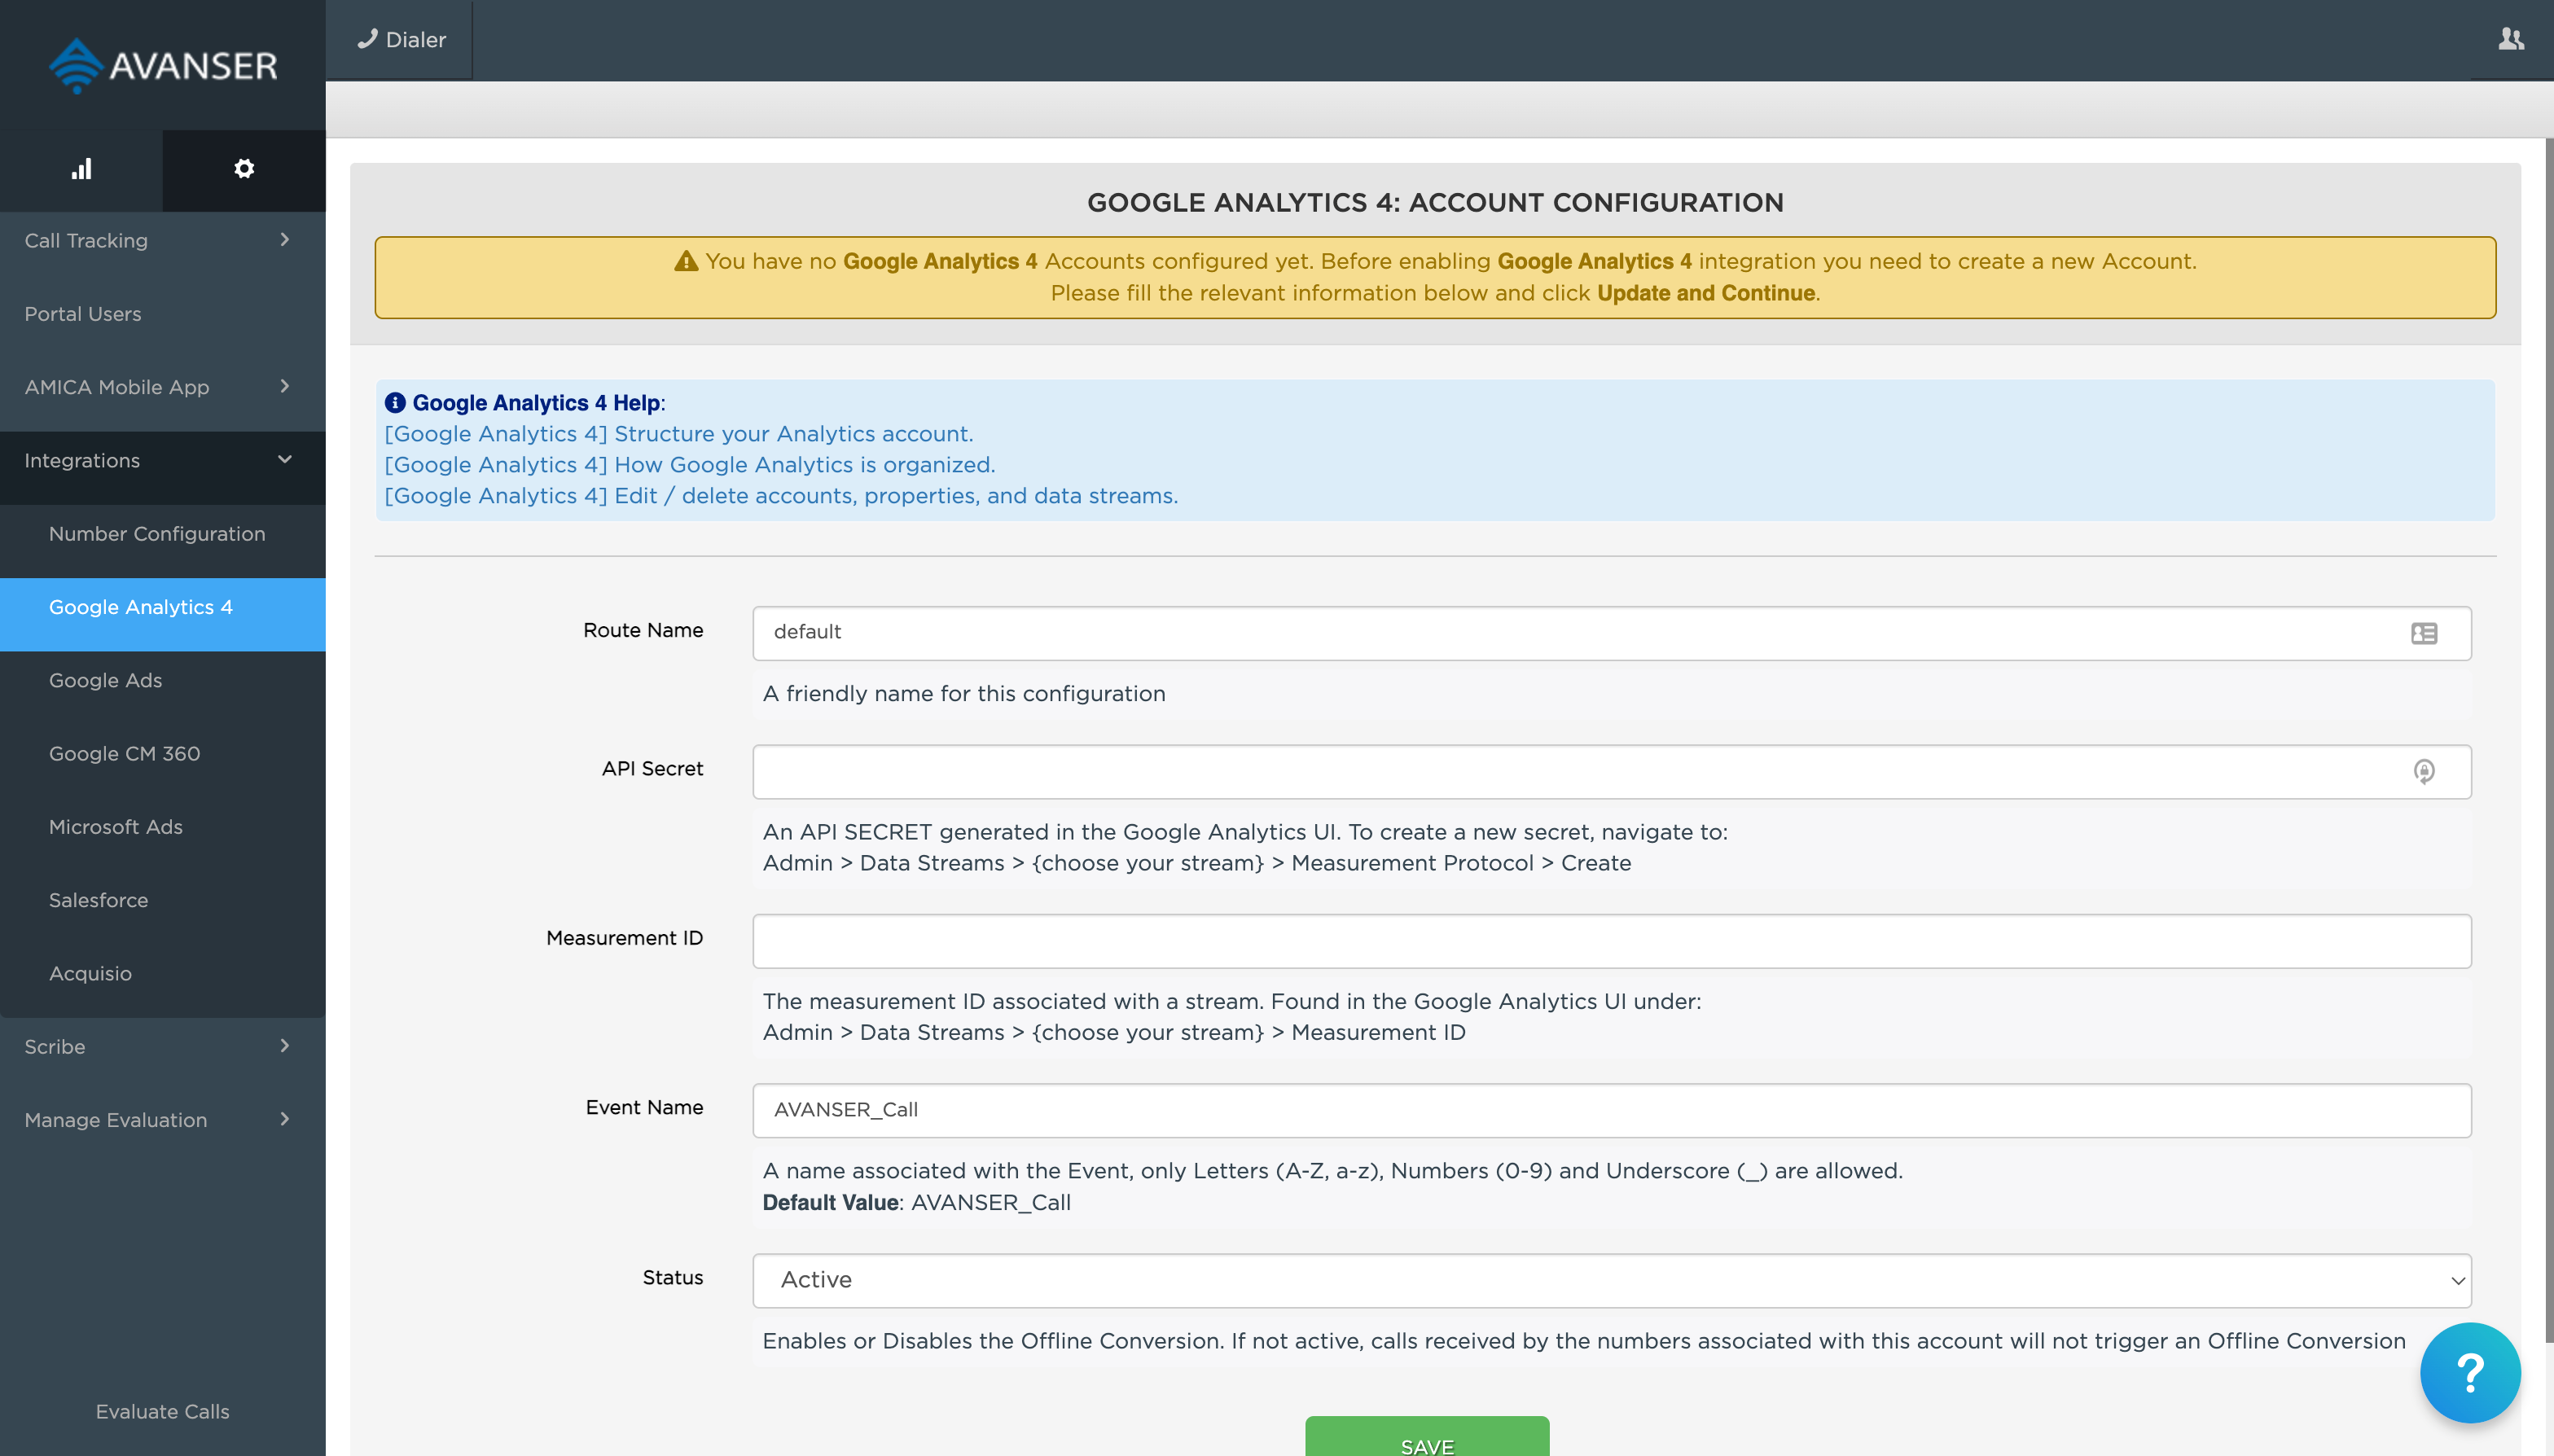
Task: Click the password key icon in API Secret
Action: [x=2423, y=771]
